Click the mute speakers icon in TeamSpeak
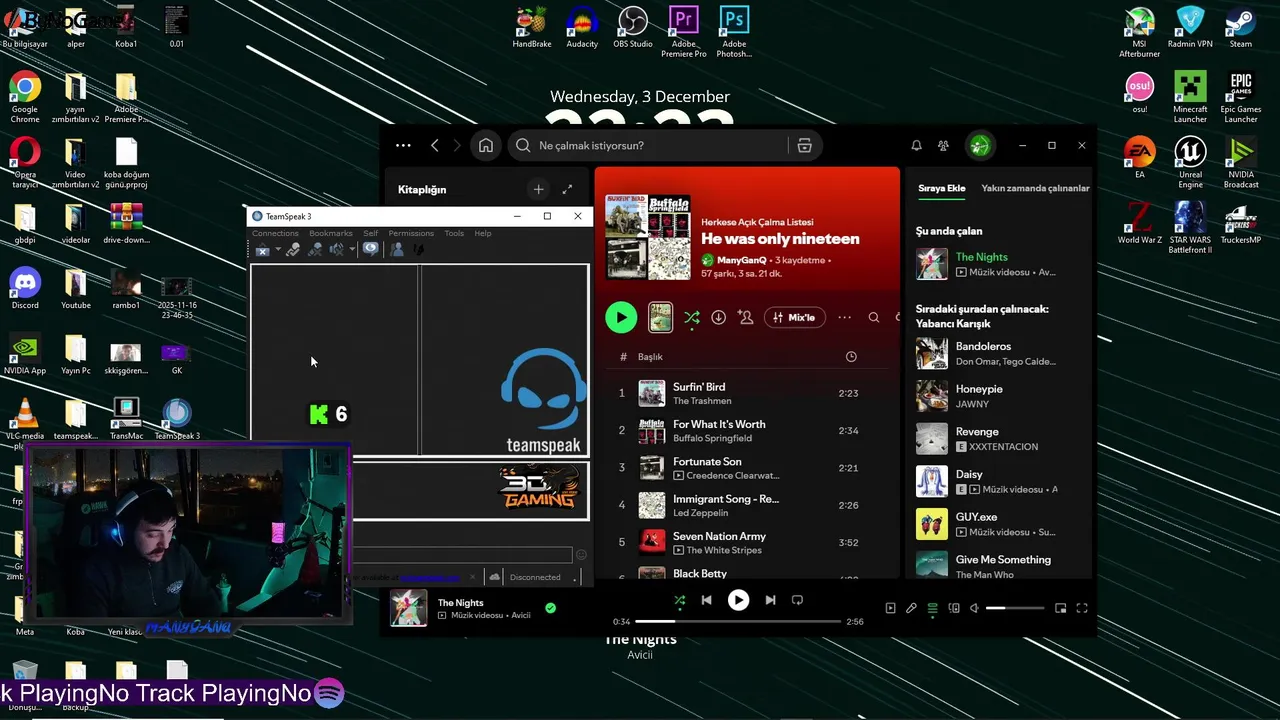 337,250
